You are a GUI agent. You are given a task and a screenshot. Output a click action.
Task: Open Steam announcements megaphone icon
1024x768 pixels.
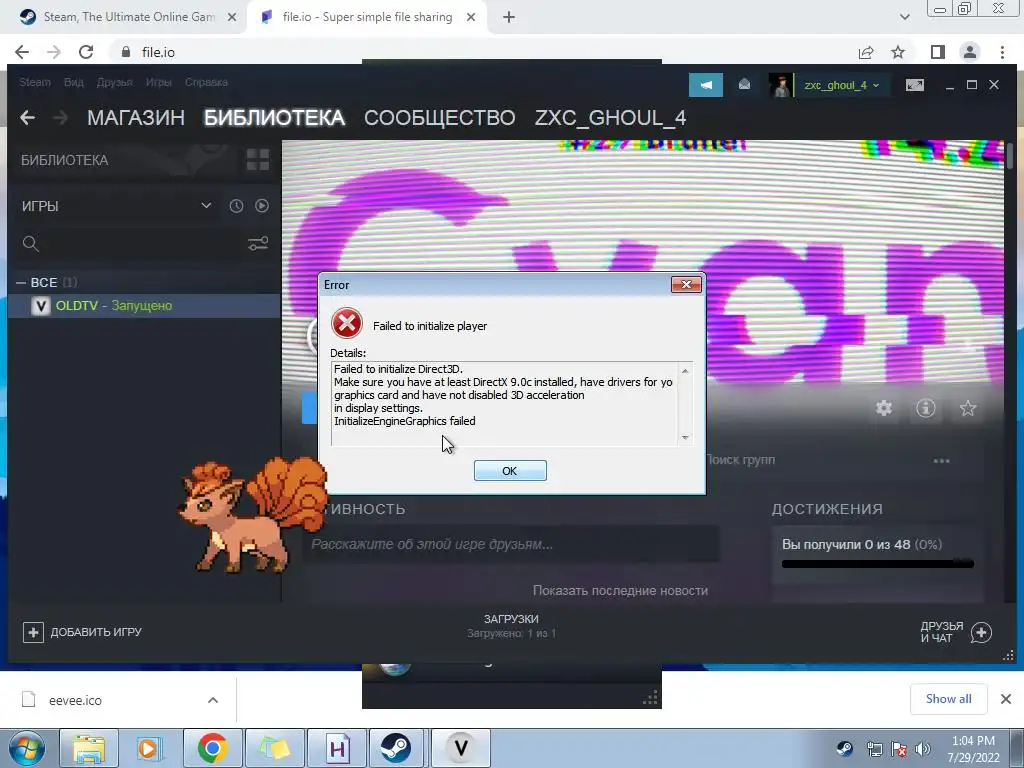(706, 85)
